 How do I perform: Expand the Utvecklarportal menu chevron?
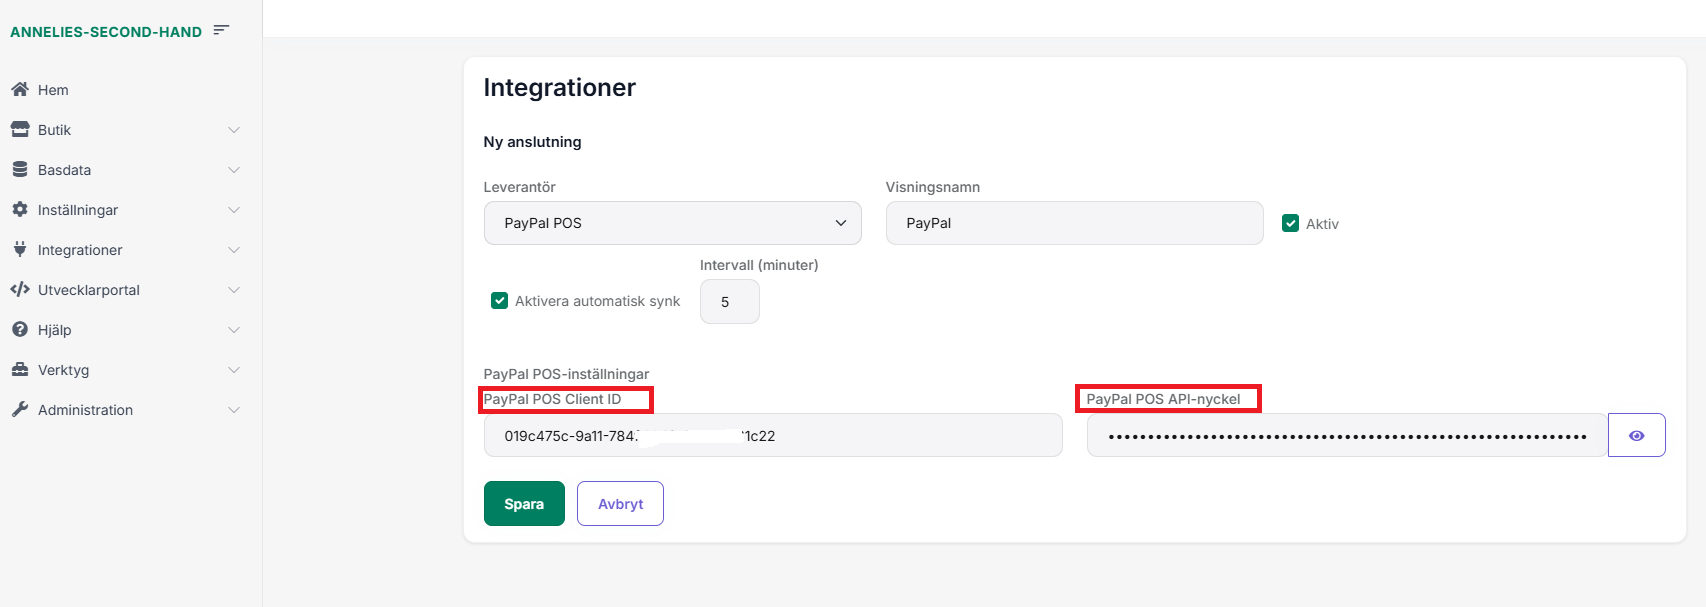coord(233,290)
